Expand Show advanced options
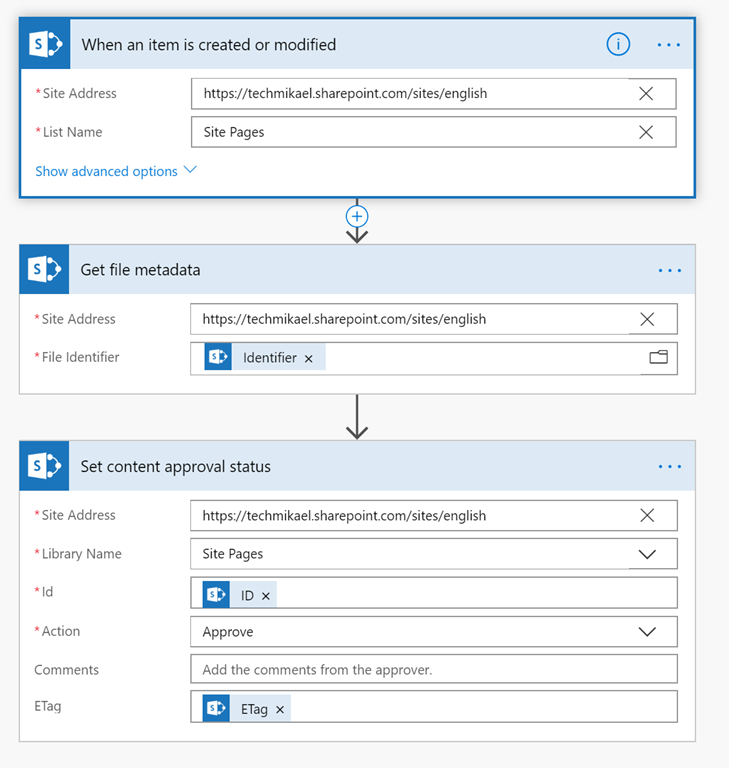The image size is (729, 768). (x=106, y=171)
